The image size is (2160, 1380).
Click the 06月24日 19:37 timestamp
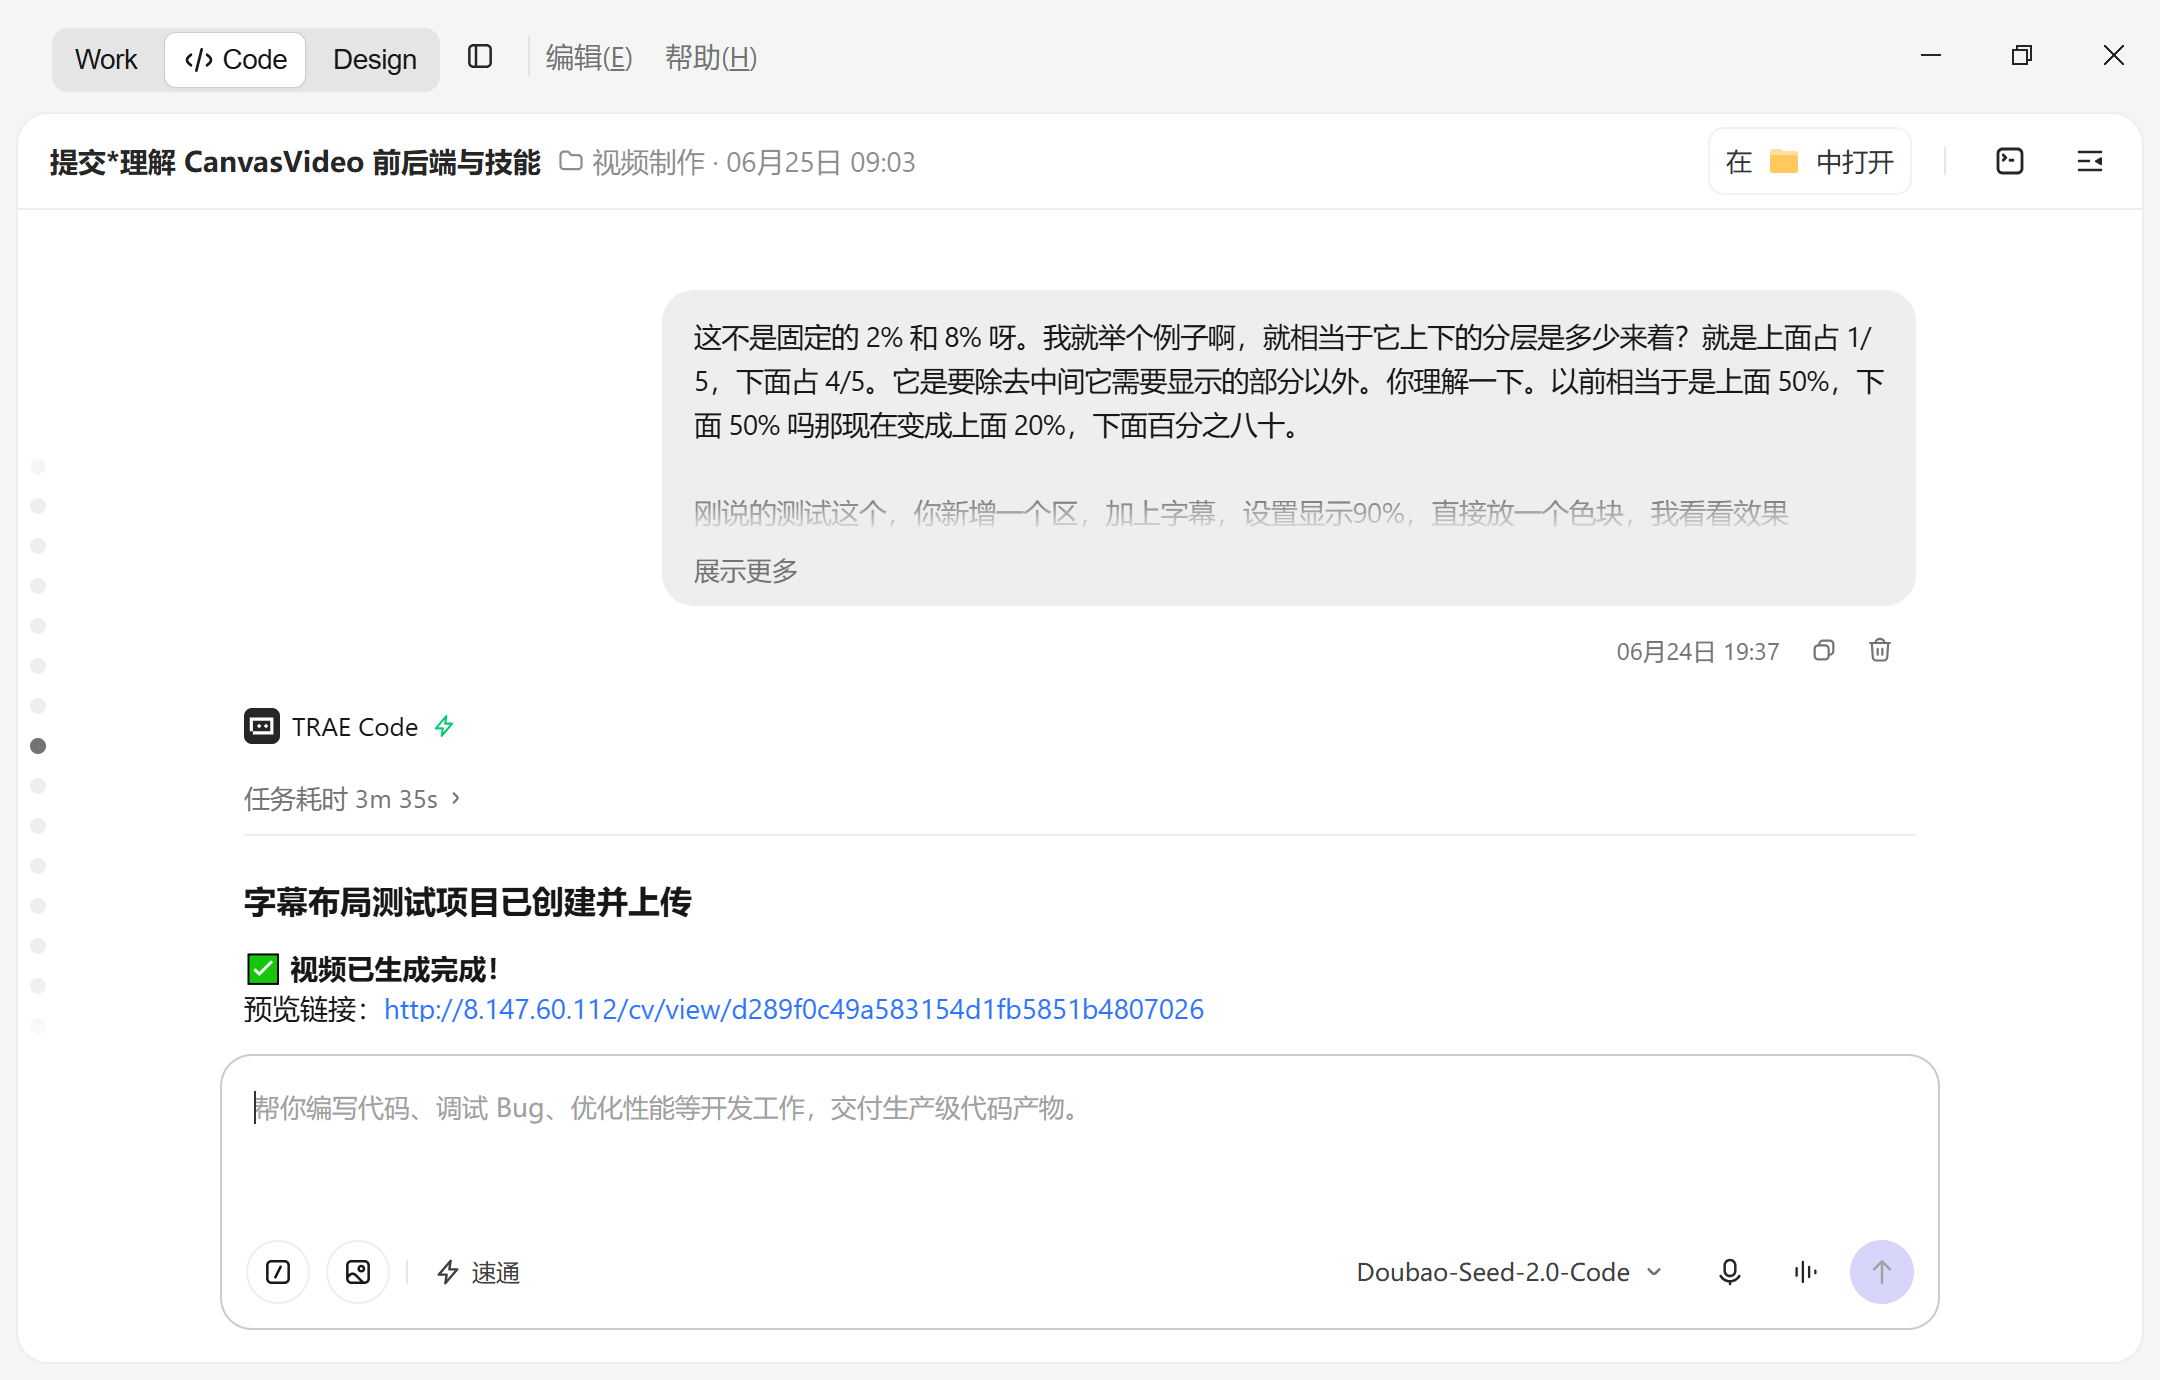coord(1698,652)
